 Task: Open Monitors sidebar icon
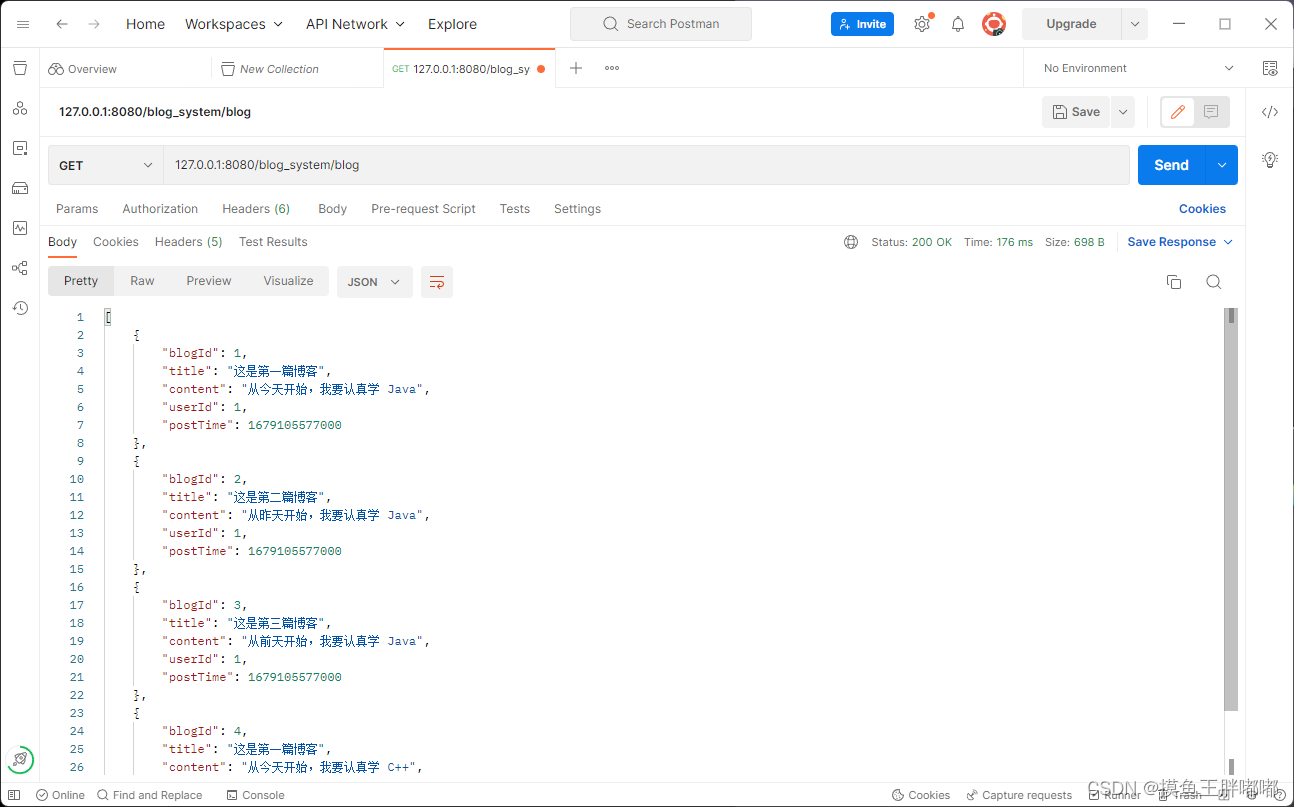tap(20, 228)
